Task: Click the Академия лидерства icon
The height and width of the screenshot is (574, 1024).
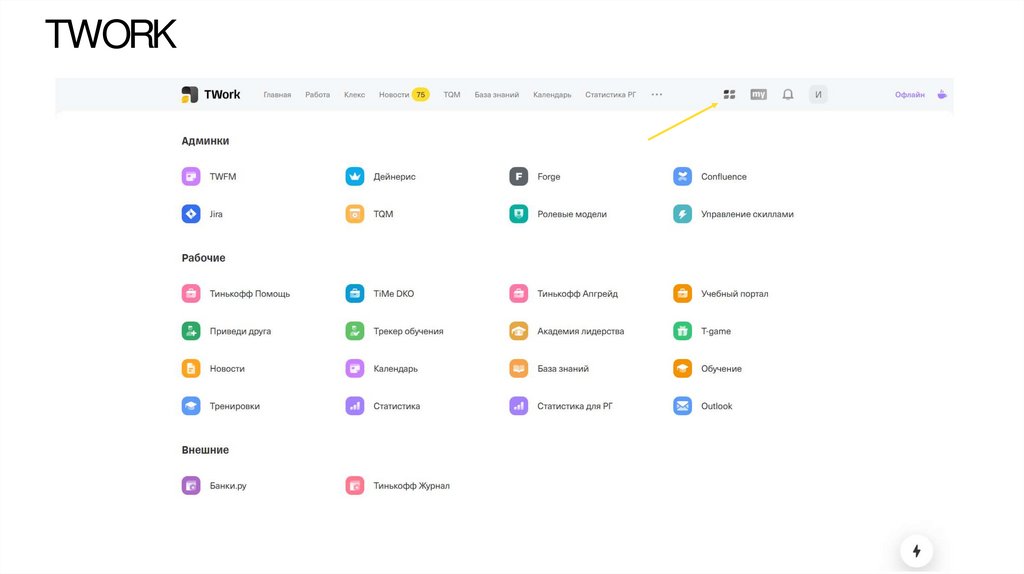Action: [x=519, y=331]
